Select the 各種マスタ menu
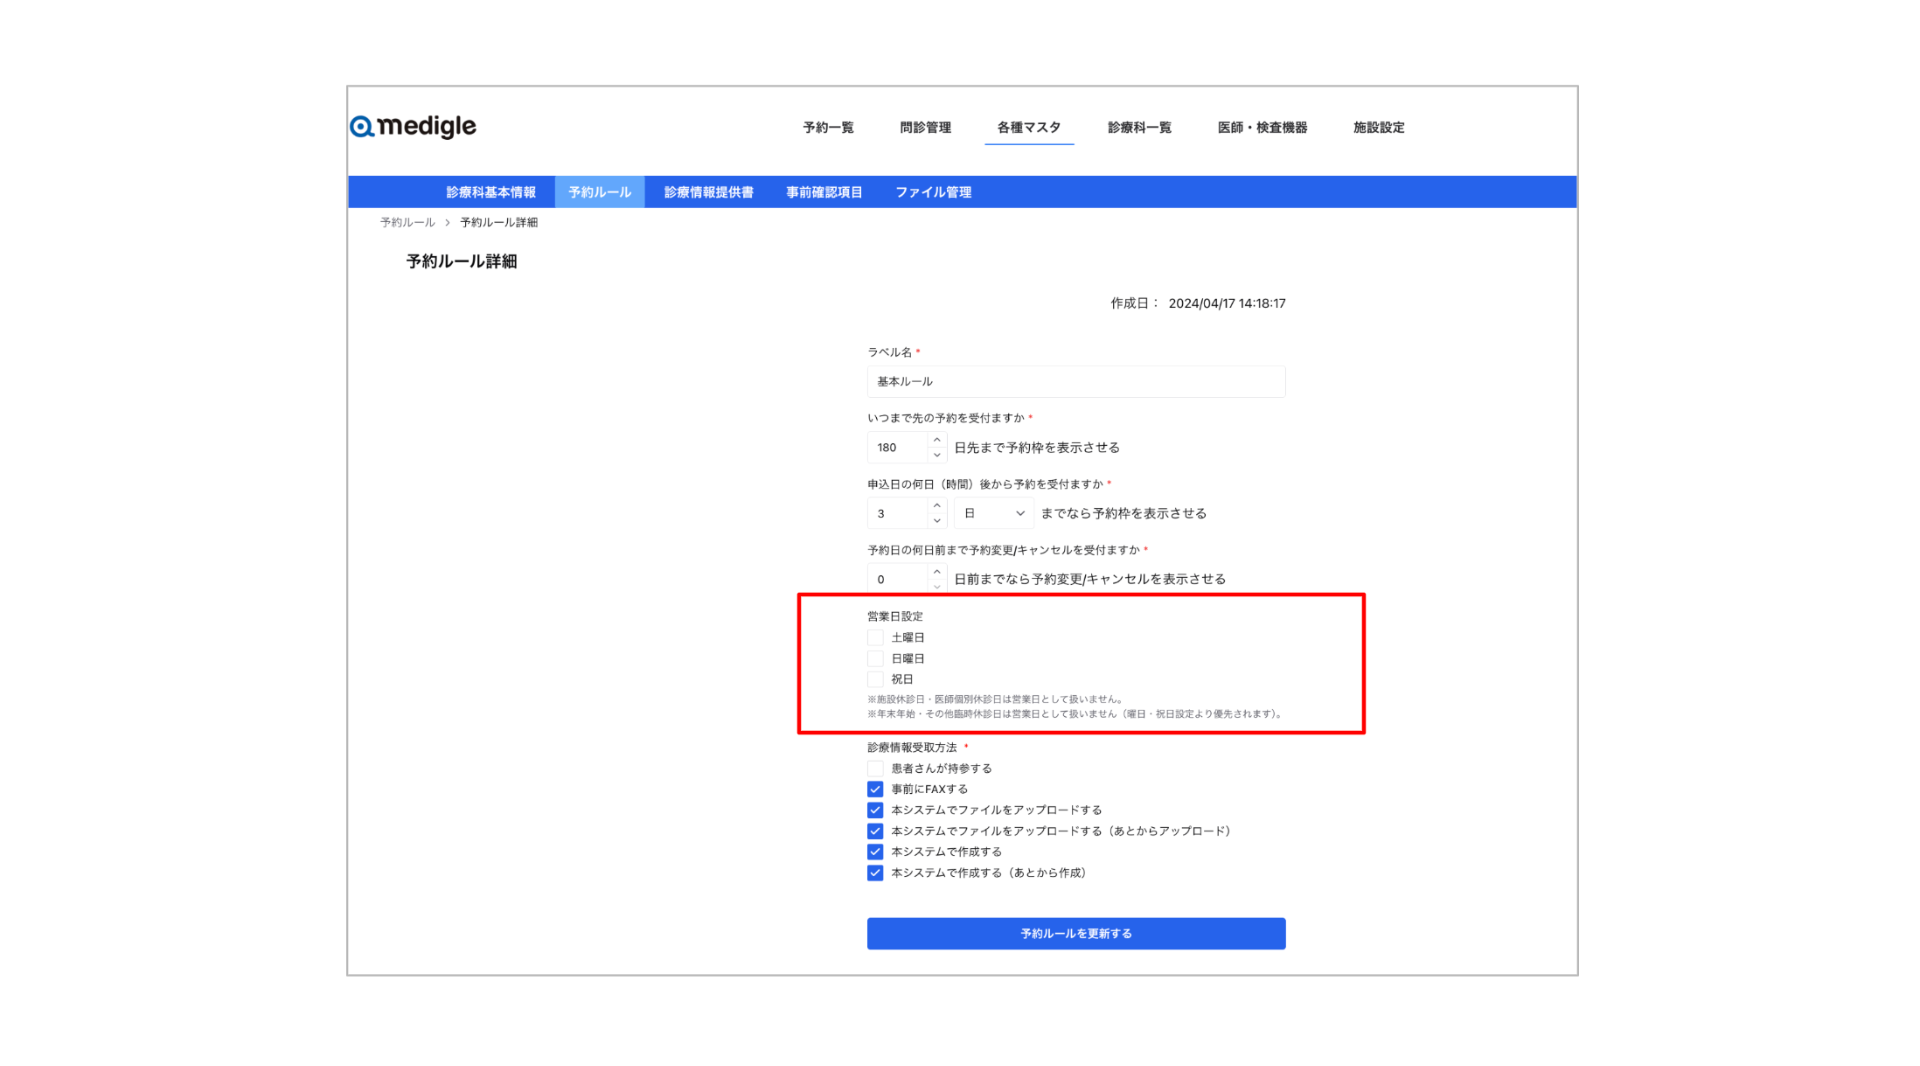 pyautogui.click(x=1029, y=127)
